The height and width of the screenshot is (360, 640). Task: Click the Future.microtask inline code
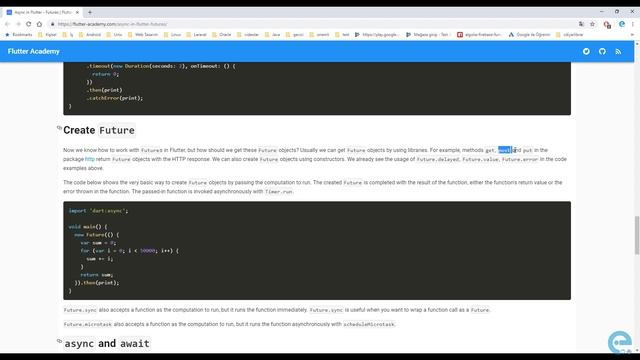[88, 324]
